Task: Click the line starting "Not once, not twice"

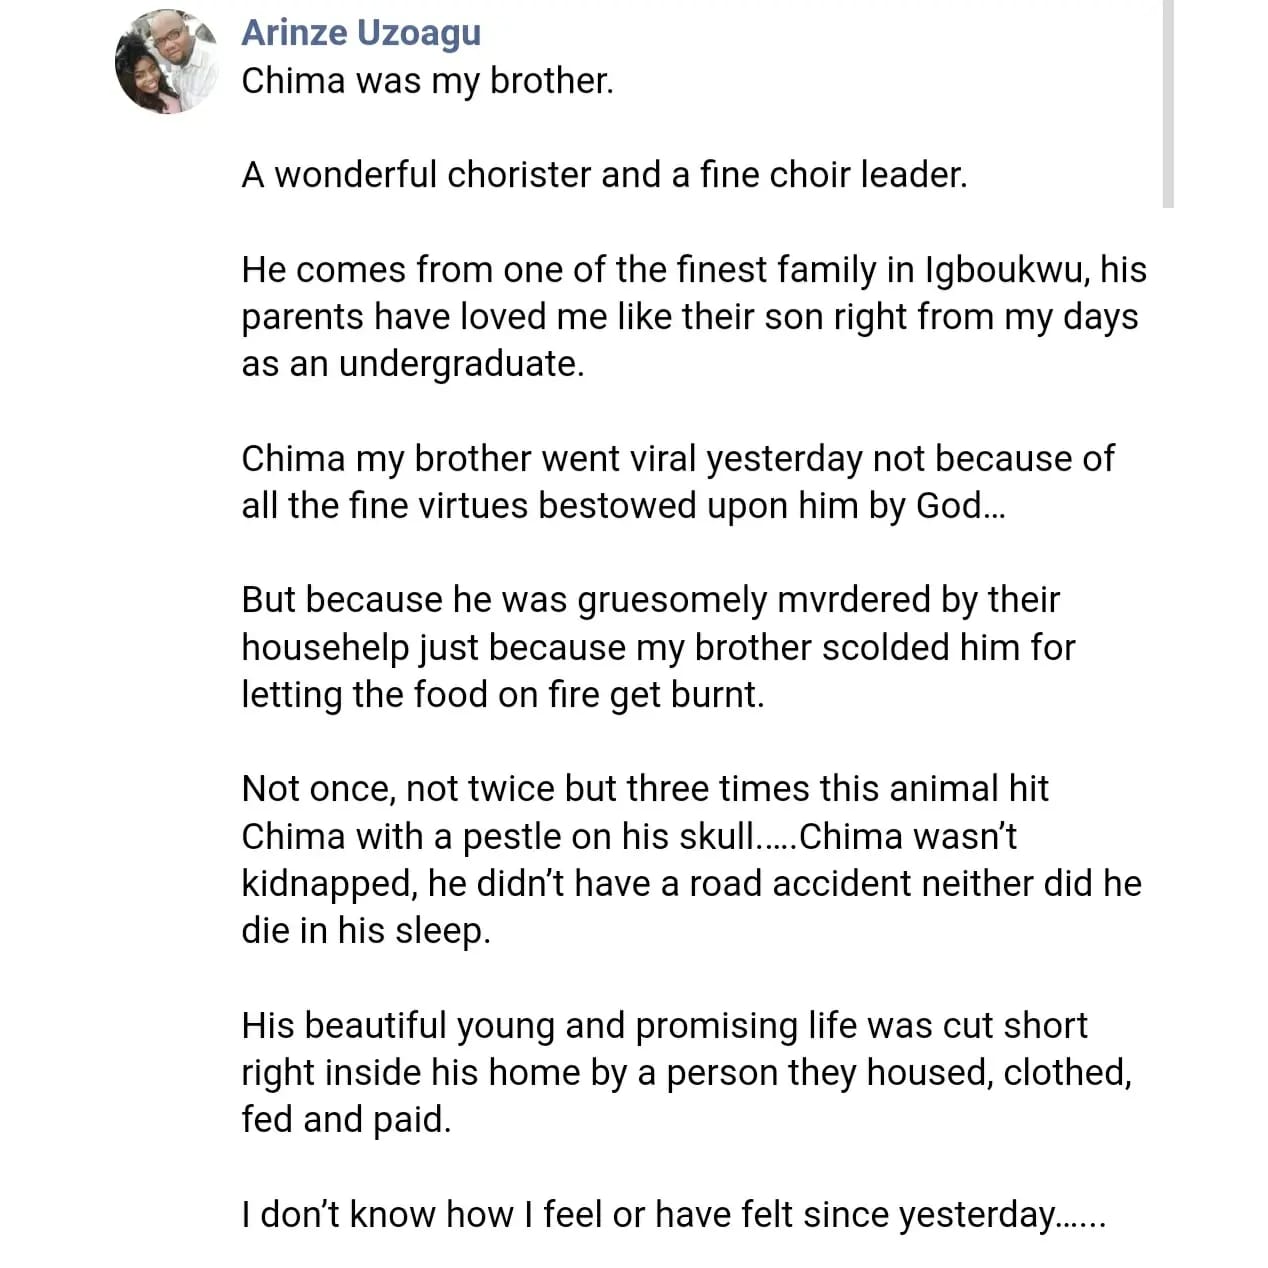Action: (x=644, y=789)
